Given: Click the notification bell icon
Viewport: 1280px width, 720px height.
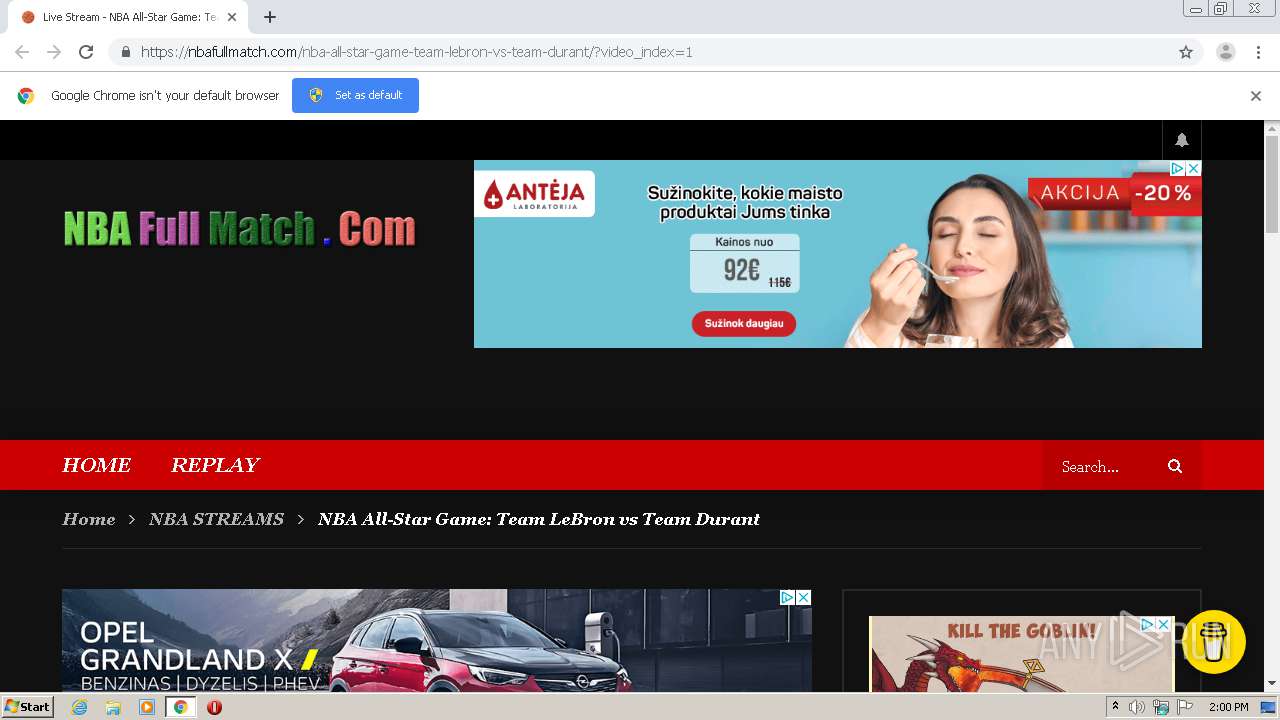Looking at the screenshot, I should 1182,140.
